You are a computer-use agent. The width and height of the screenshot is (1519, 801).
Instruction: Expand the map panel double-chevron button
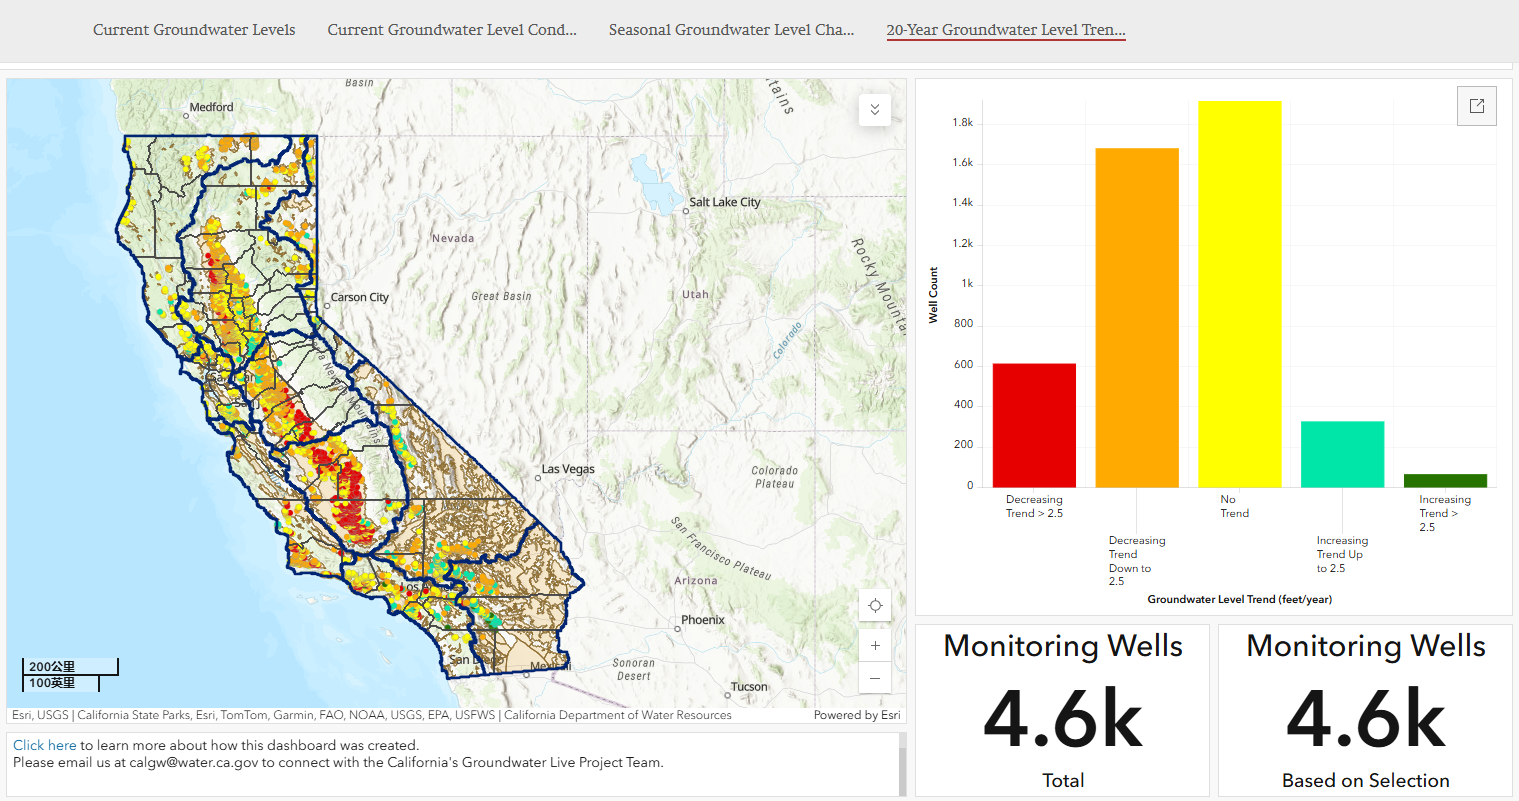point(875,110)
